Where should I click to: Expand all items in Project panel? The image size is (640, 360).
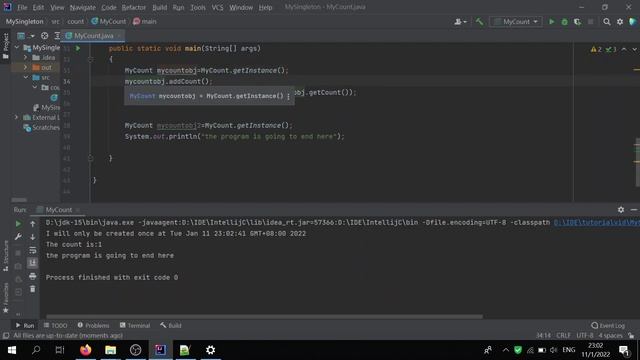point(57,36)
